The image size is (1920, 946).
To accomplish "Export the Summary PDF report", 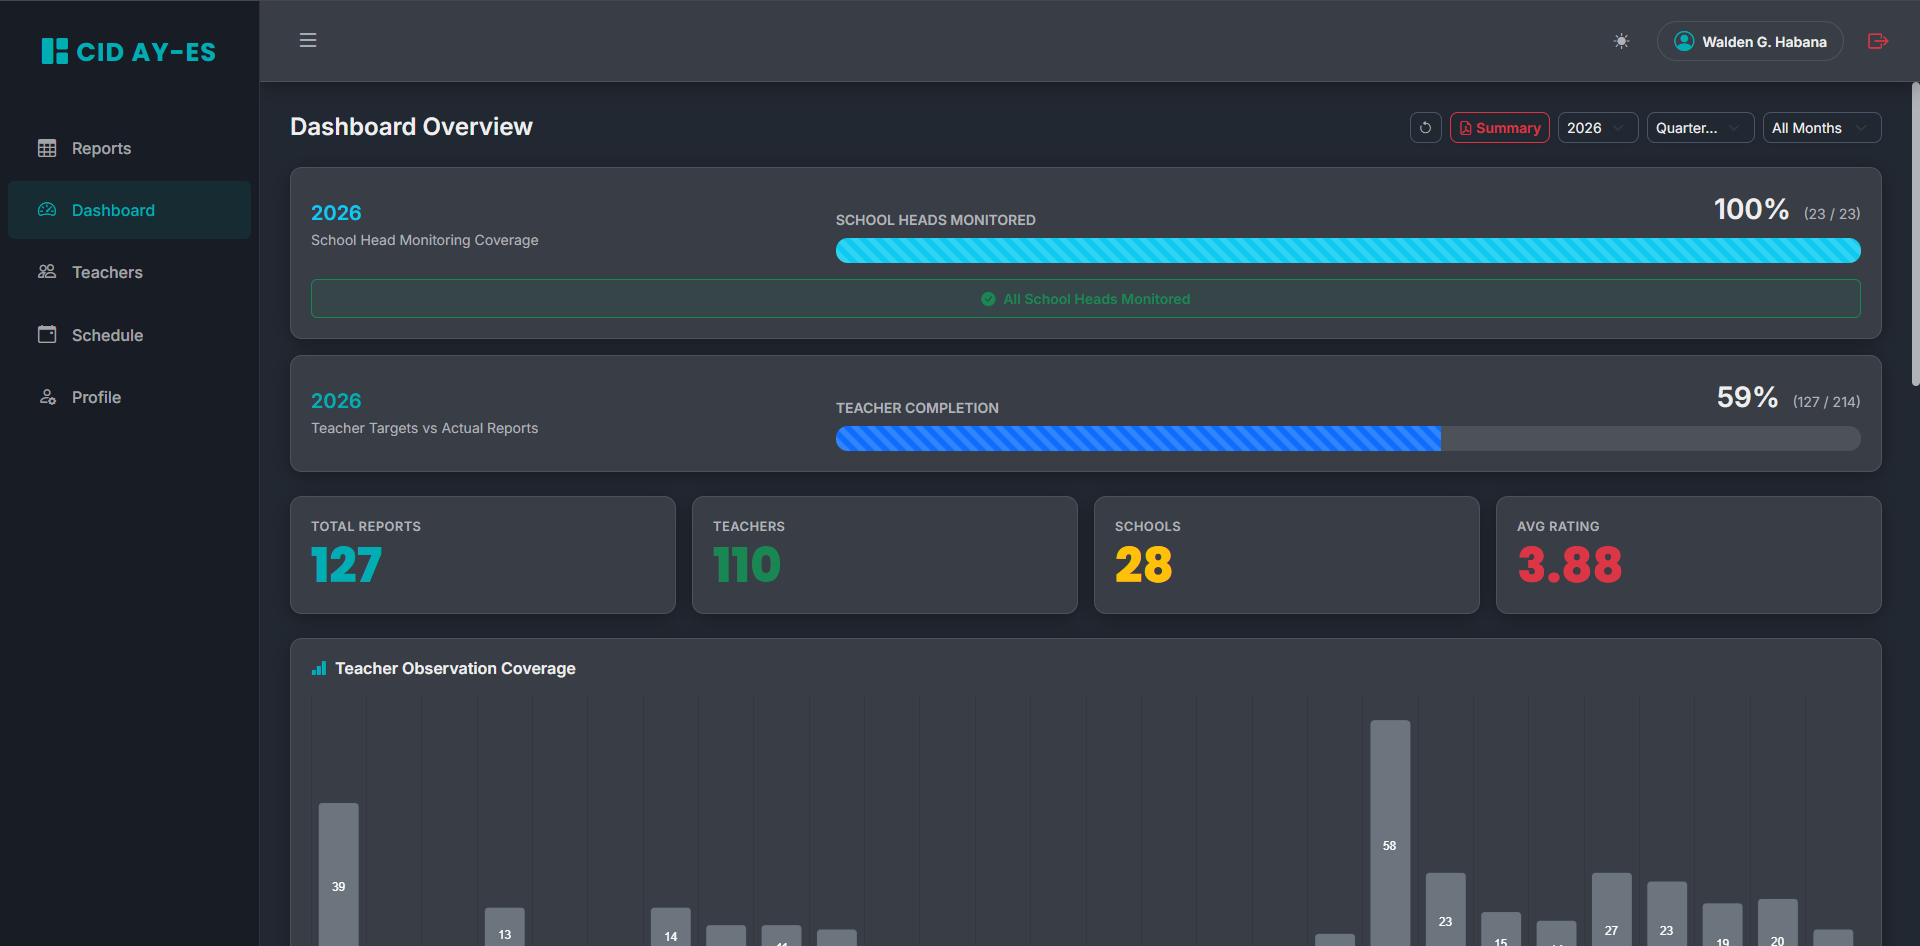I will tap(1500, 128).
